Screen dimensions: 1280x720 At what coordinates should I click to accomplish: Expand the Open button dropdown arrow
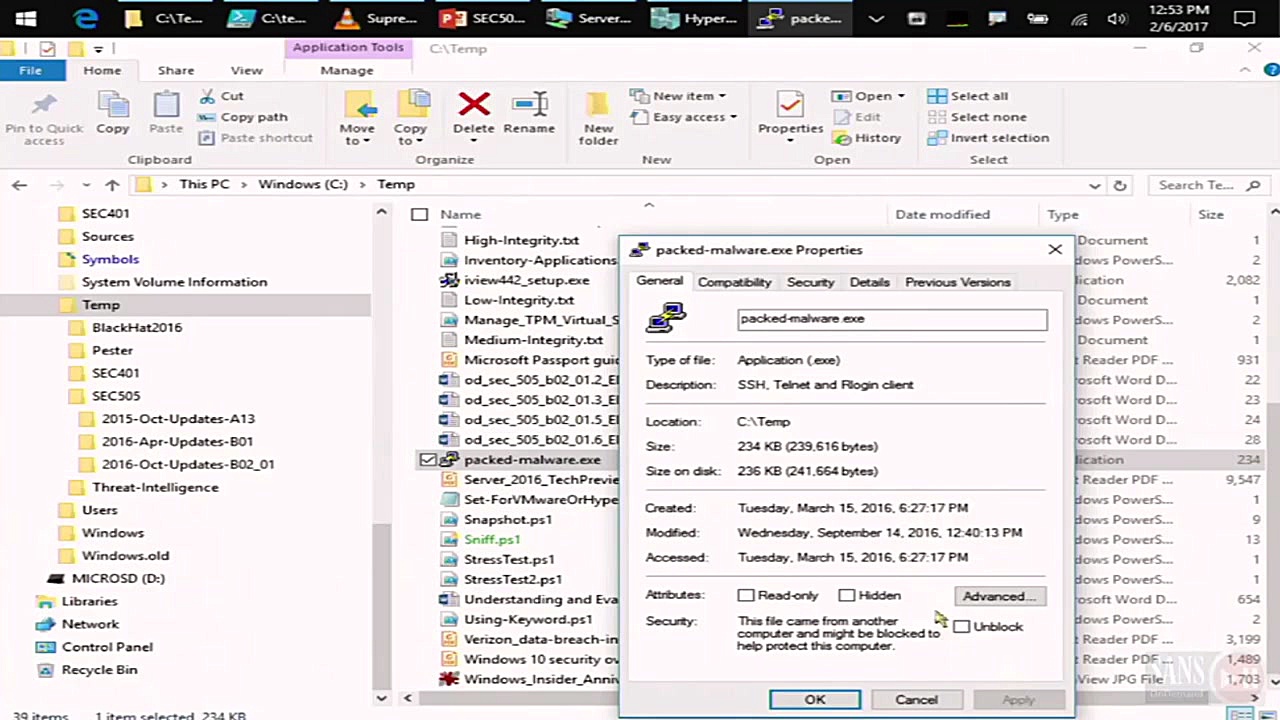click(x=900, y=97)
